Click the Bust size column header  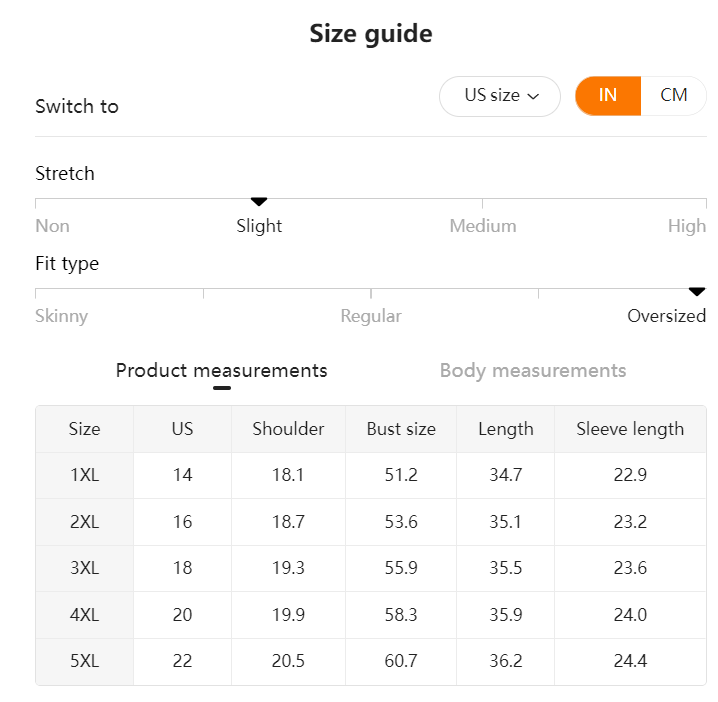tap(401, 429)
